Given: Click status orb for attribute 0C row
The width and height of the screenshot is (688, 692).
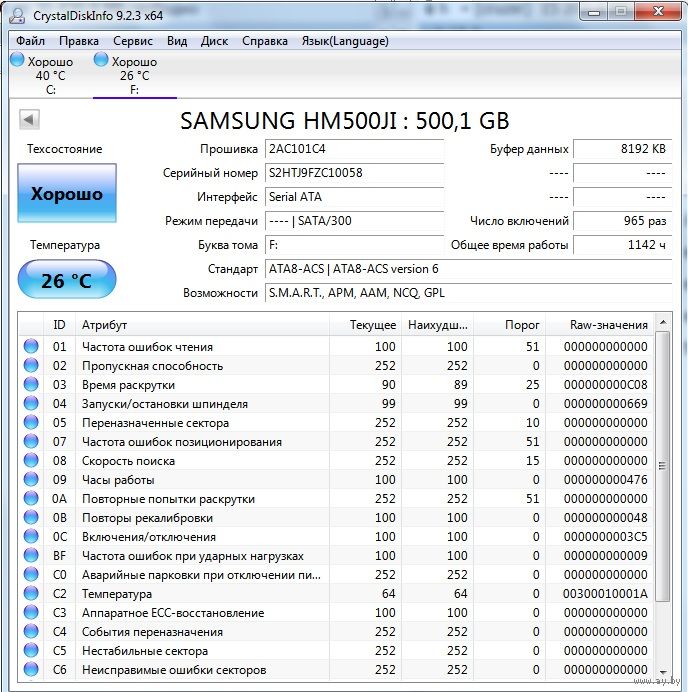Looking at the screenshot, I should click(31, 536).
